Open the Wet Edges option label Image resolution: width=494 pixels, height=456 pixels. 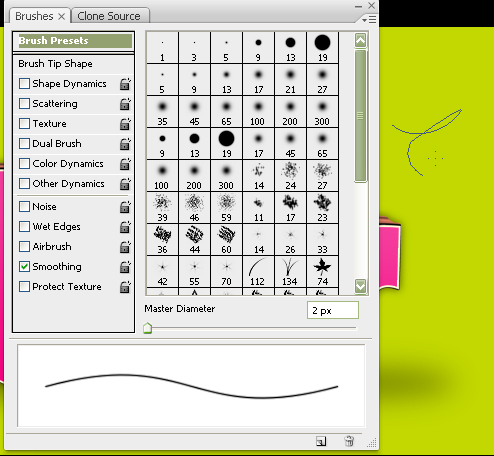(56, 227)
